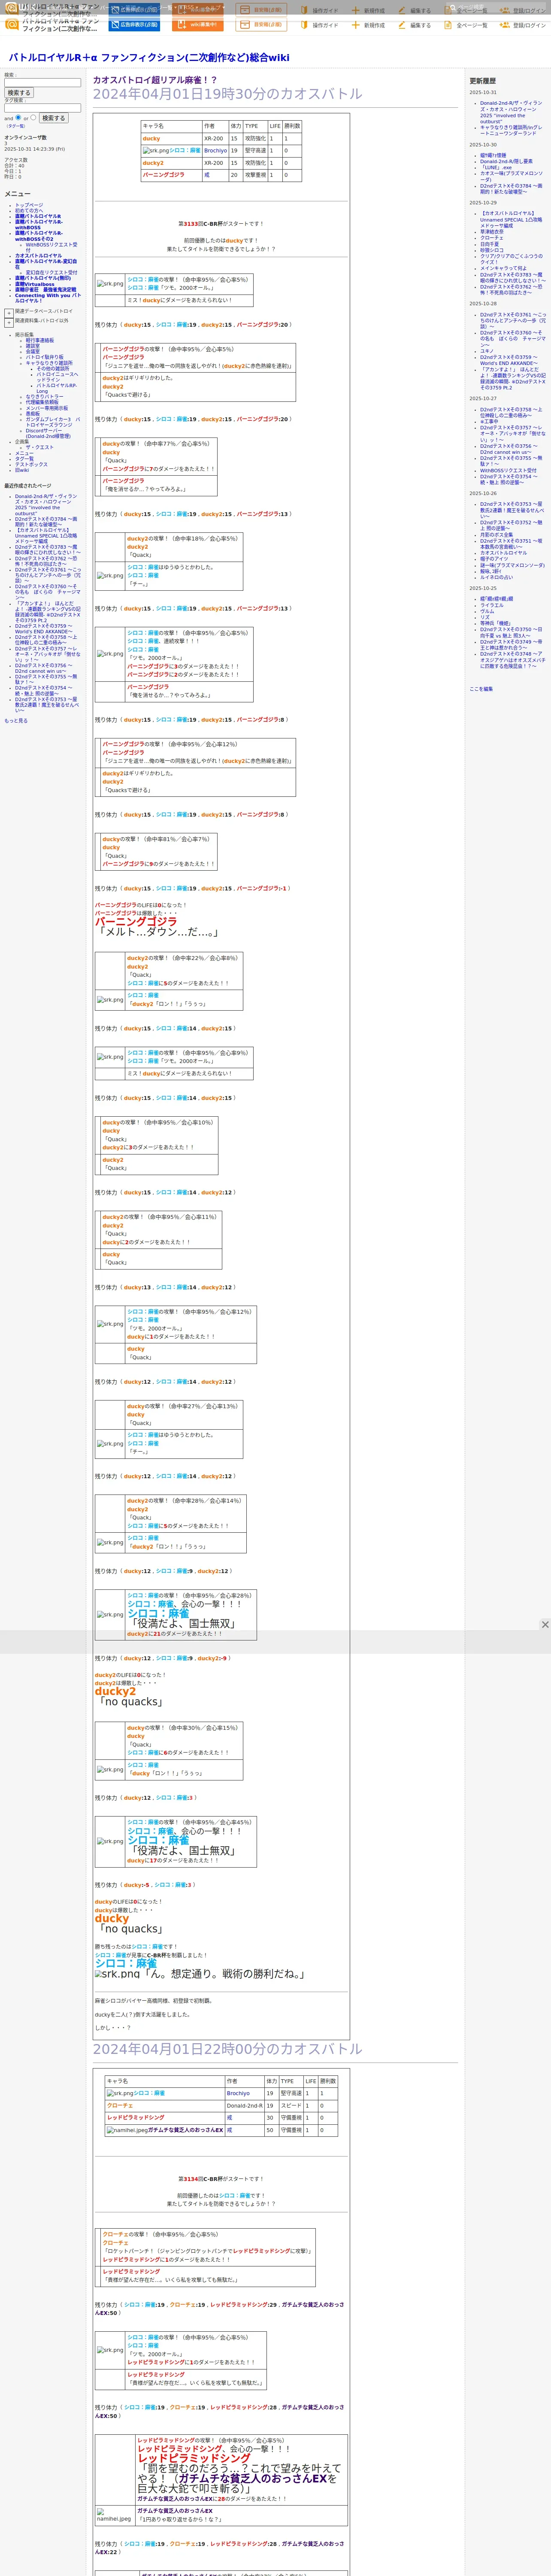Open 変幻自在リクエスト受付 in the left menu
The image size is (551, 2576).
[x=51, y=272]
